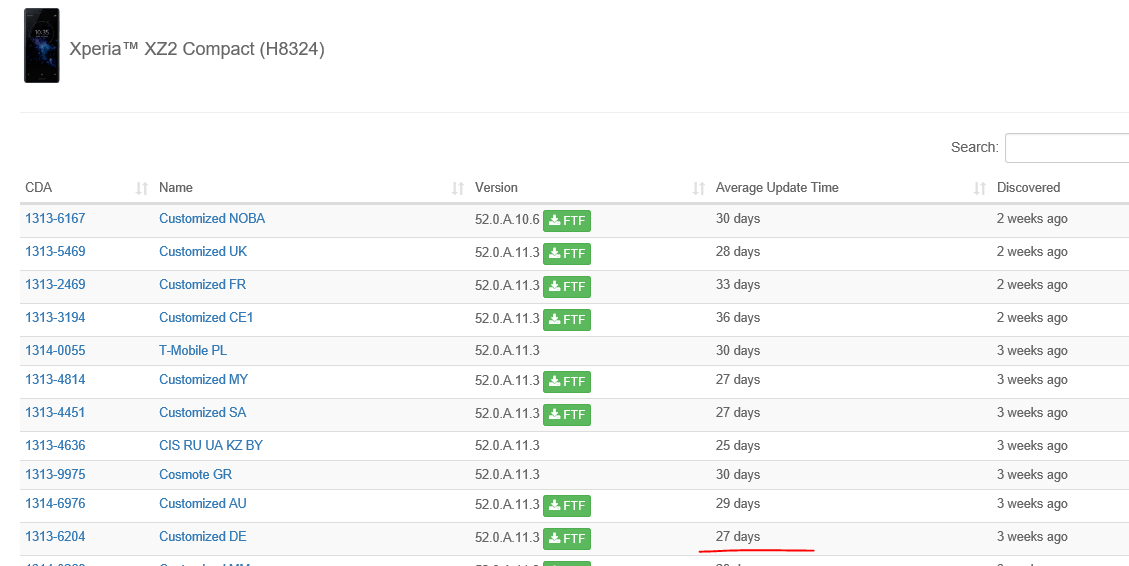Click the Xperia XZ2 Compact phone thumbnail
Screen dimensions: 1129x566
click(42, 46)
